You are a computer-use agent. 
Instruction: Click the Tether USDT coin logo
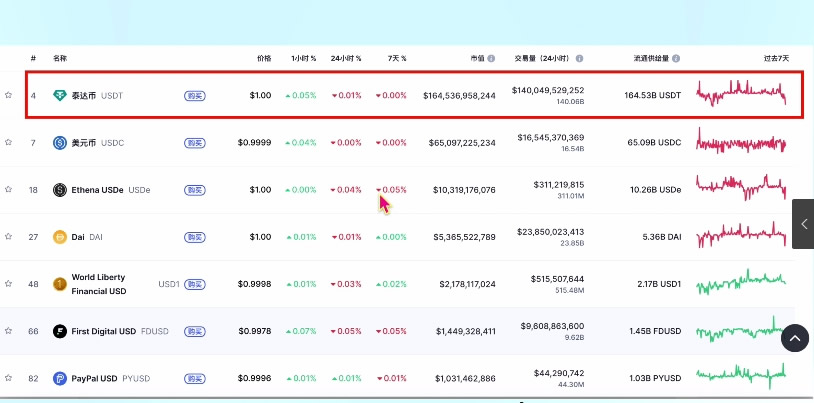coord(60,96)
